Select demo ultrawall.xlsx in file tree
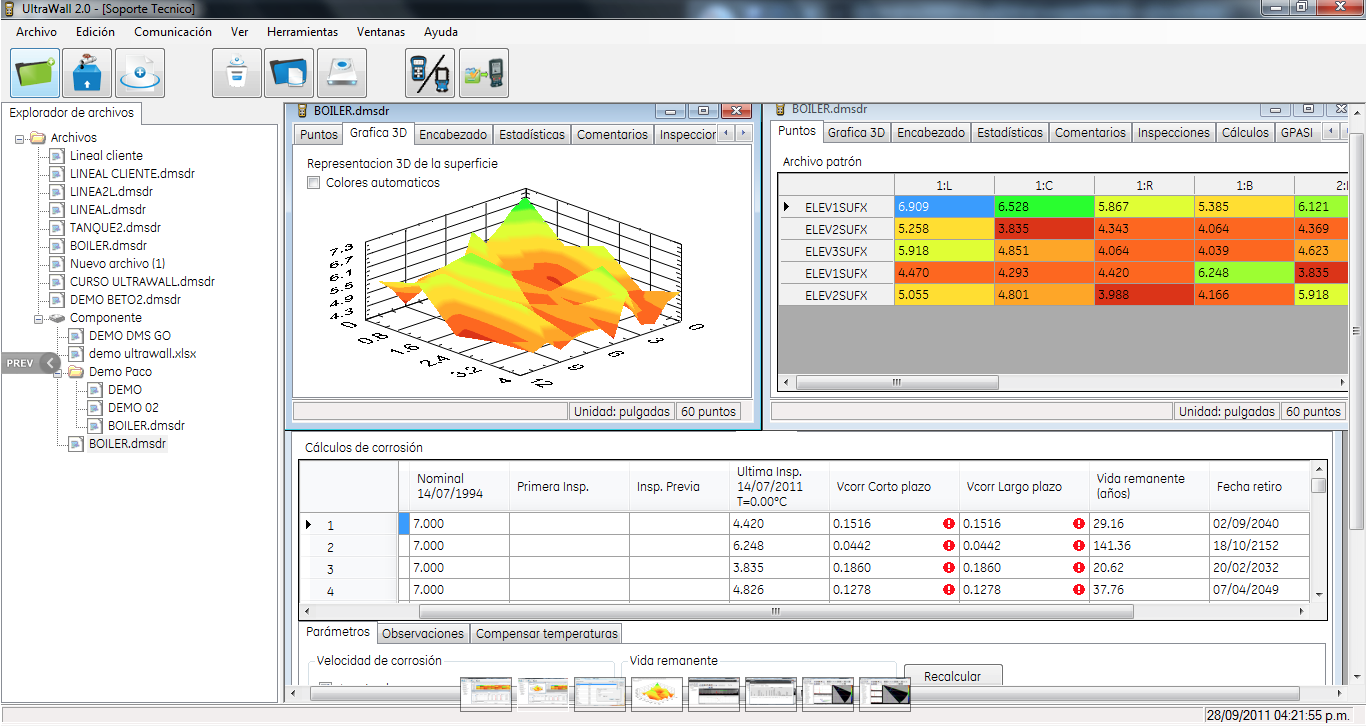Screen dimensions: 1367x726 click(142, 354)
